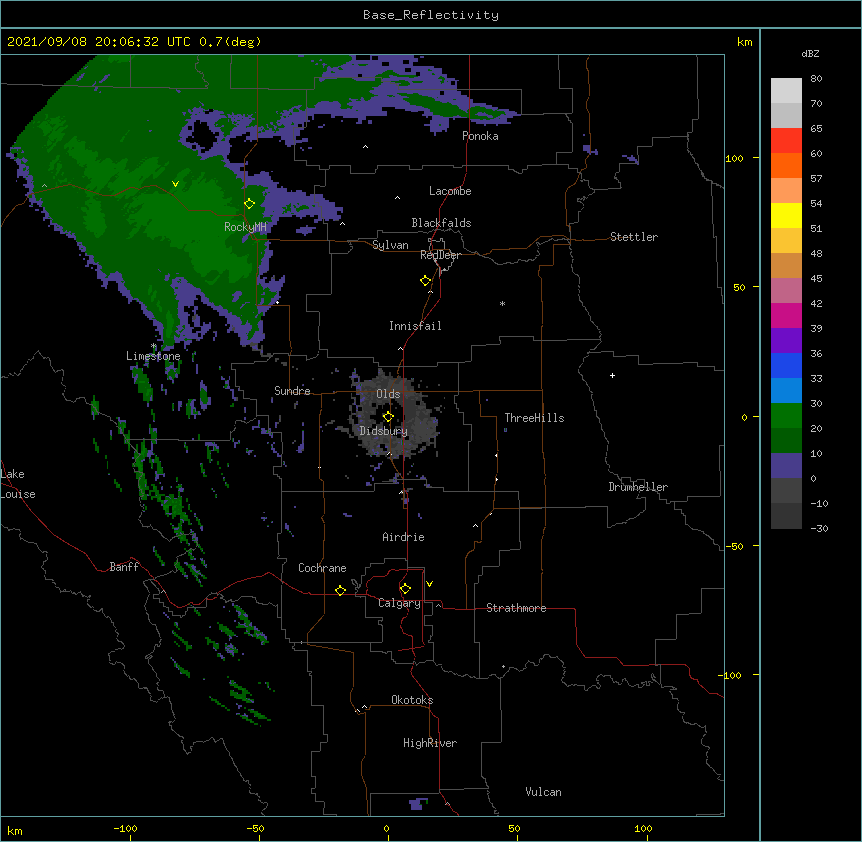The width and height of the screenshot is (862, 842).
Task: Click the Sundre label
Action: click(292, 391)
